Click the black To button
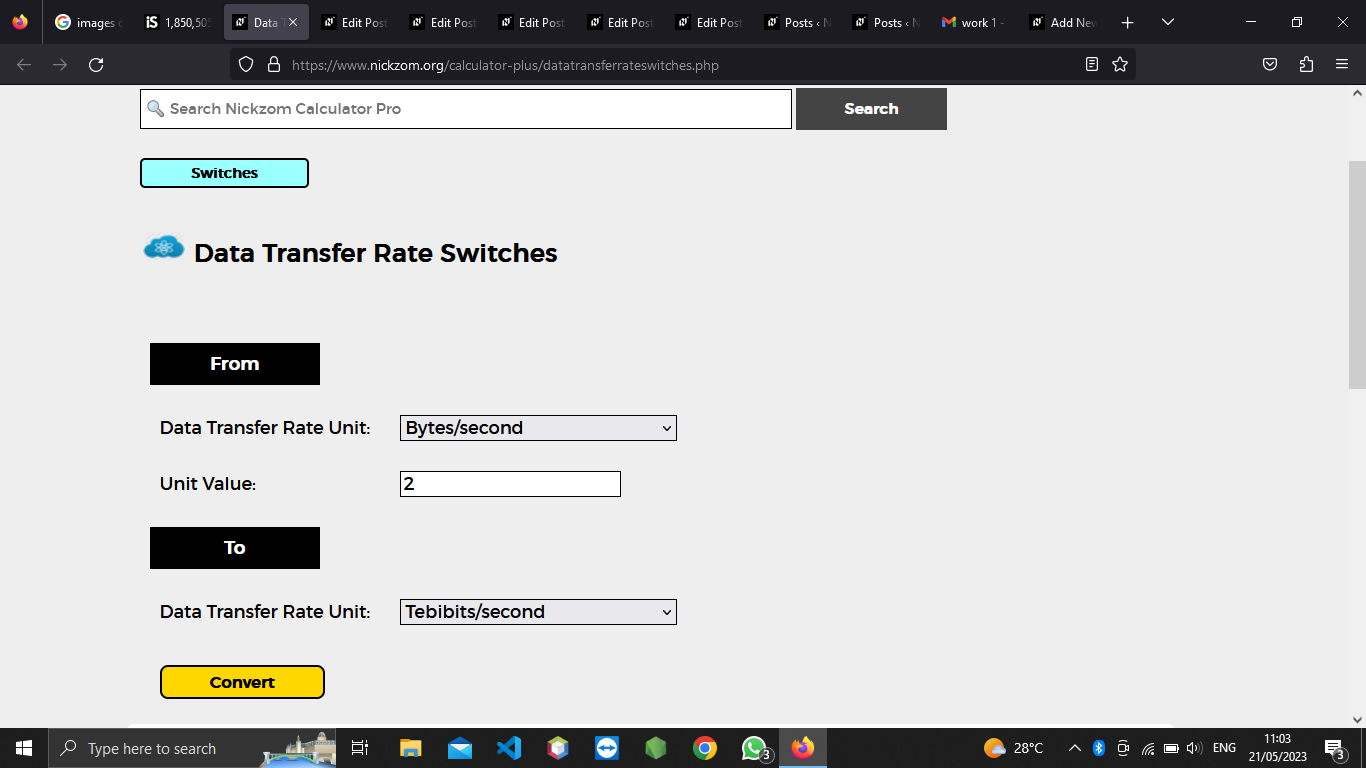The image size is (1366, 768). (235, 548)
